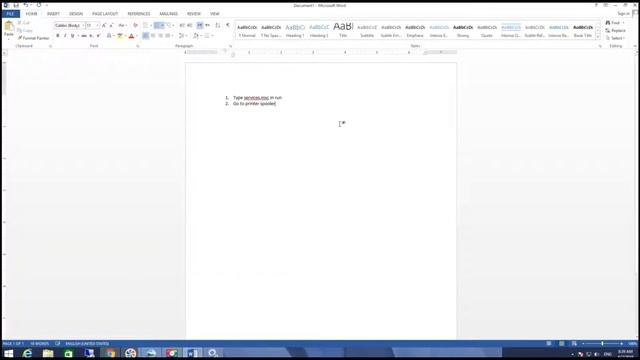Image resolution: width=640 pixels, height=360 pixels.
Task: Switch to the DESIGN tab
Action: pyautogui.click(x=76, y=14)
